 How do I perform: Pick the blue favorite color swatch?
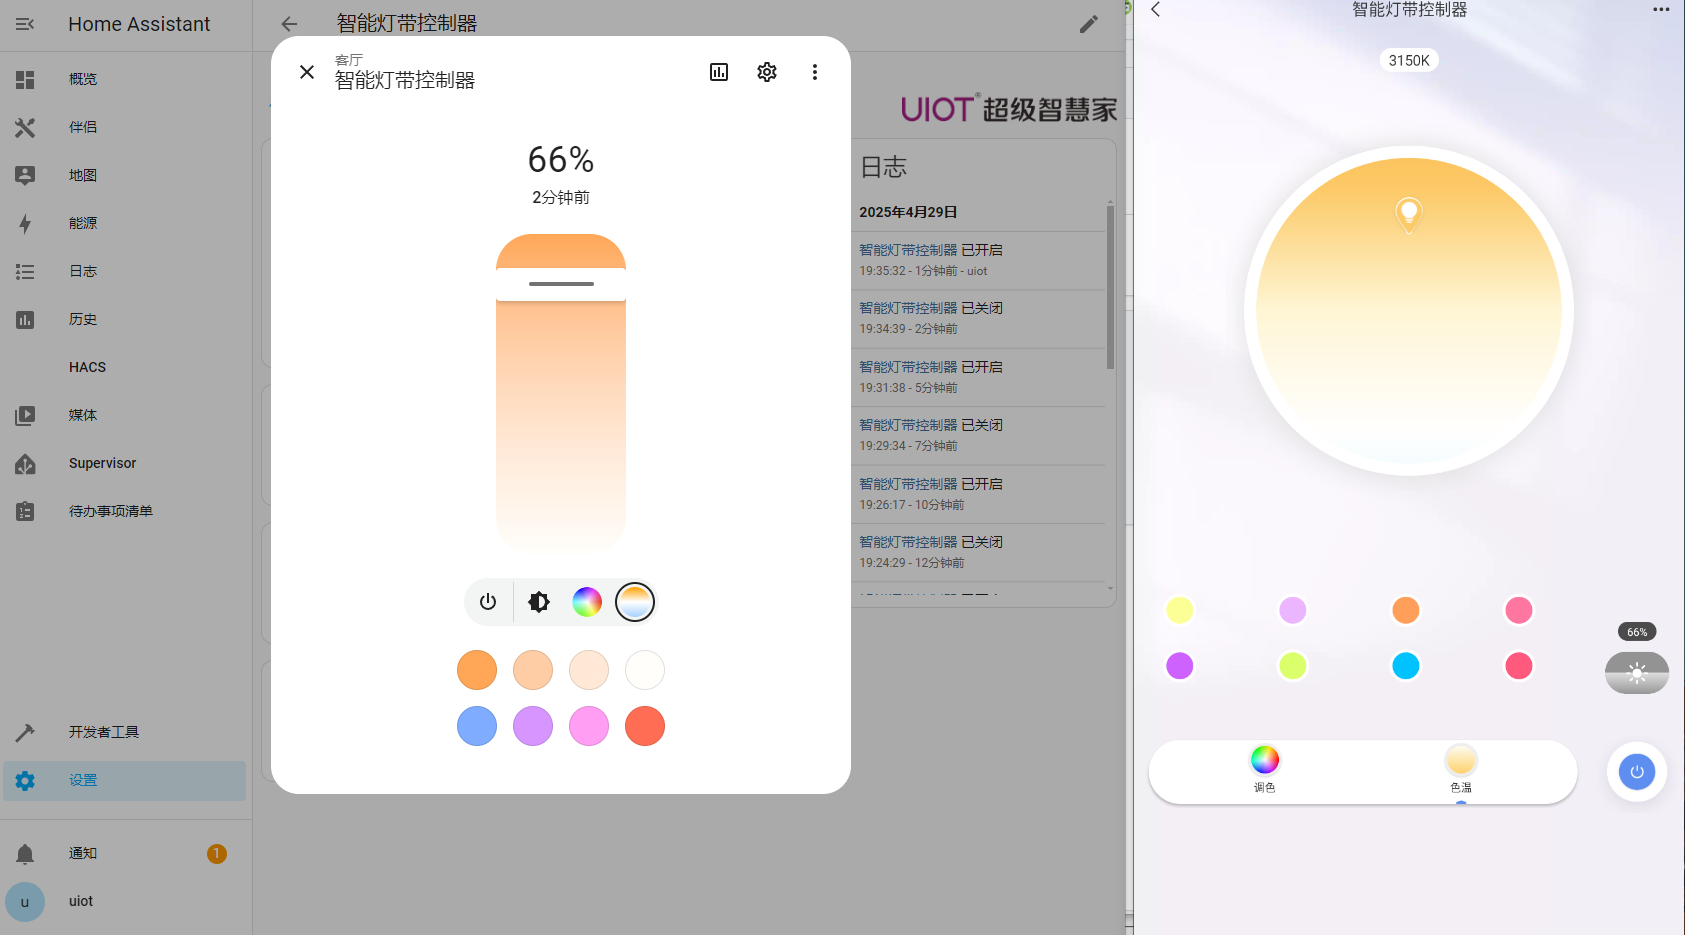tap(477, 726)
